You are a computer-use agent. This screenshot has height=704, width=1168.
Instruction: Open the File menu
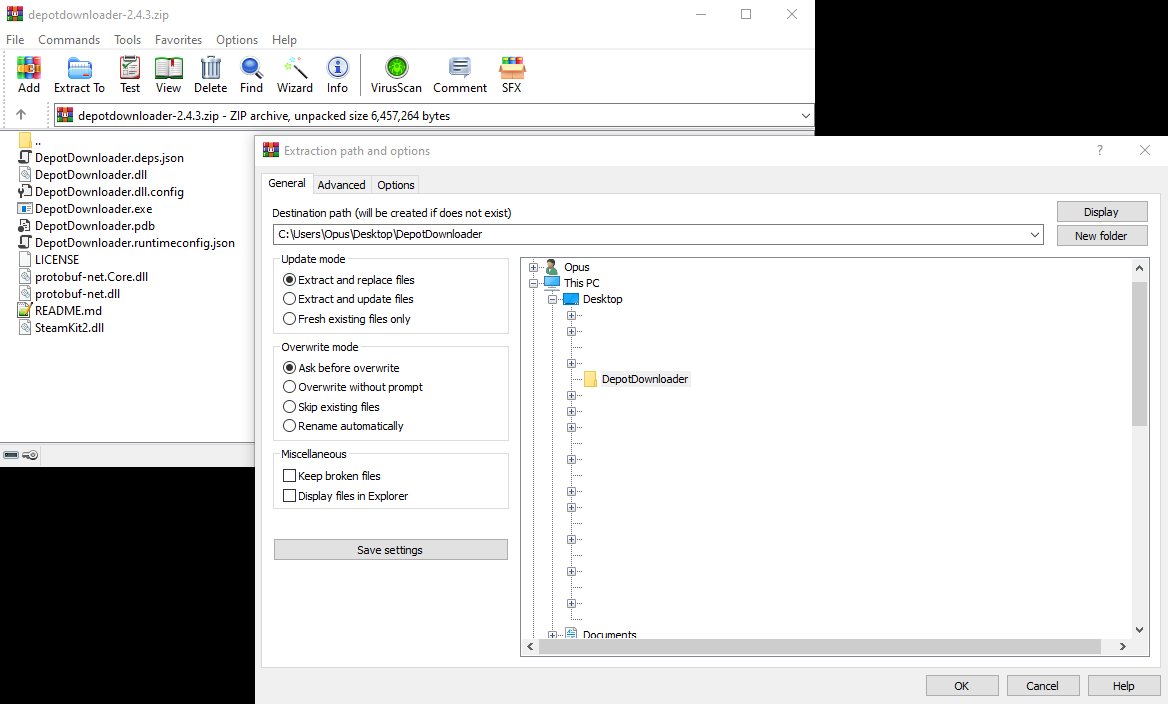click(15, 39)
